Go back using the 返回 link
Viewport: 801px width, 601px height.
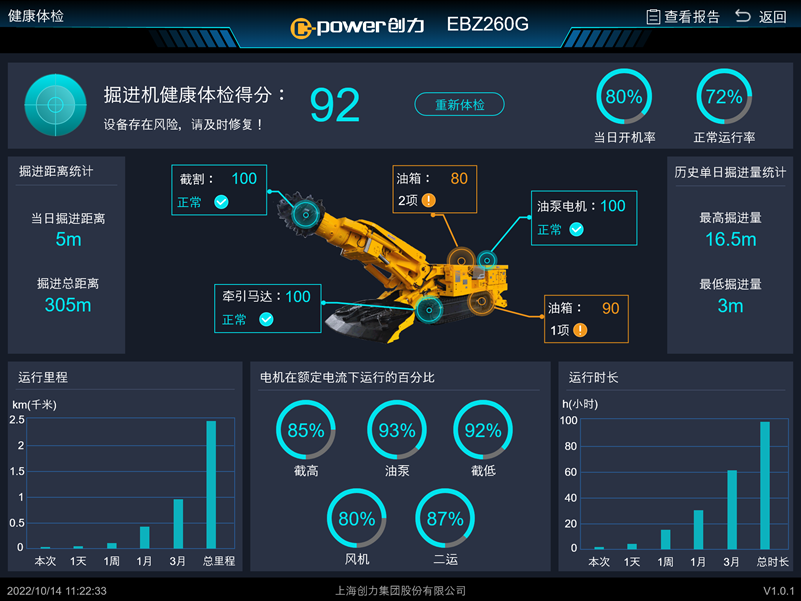(x=772, y=17)
